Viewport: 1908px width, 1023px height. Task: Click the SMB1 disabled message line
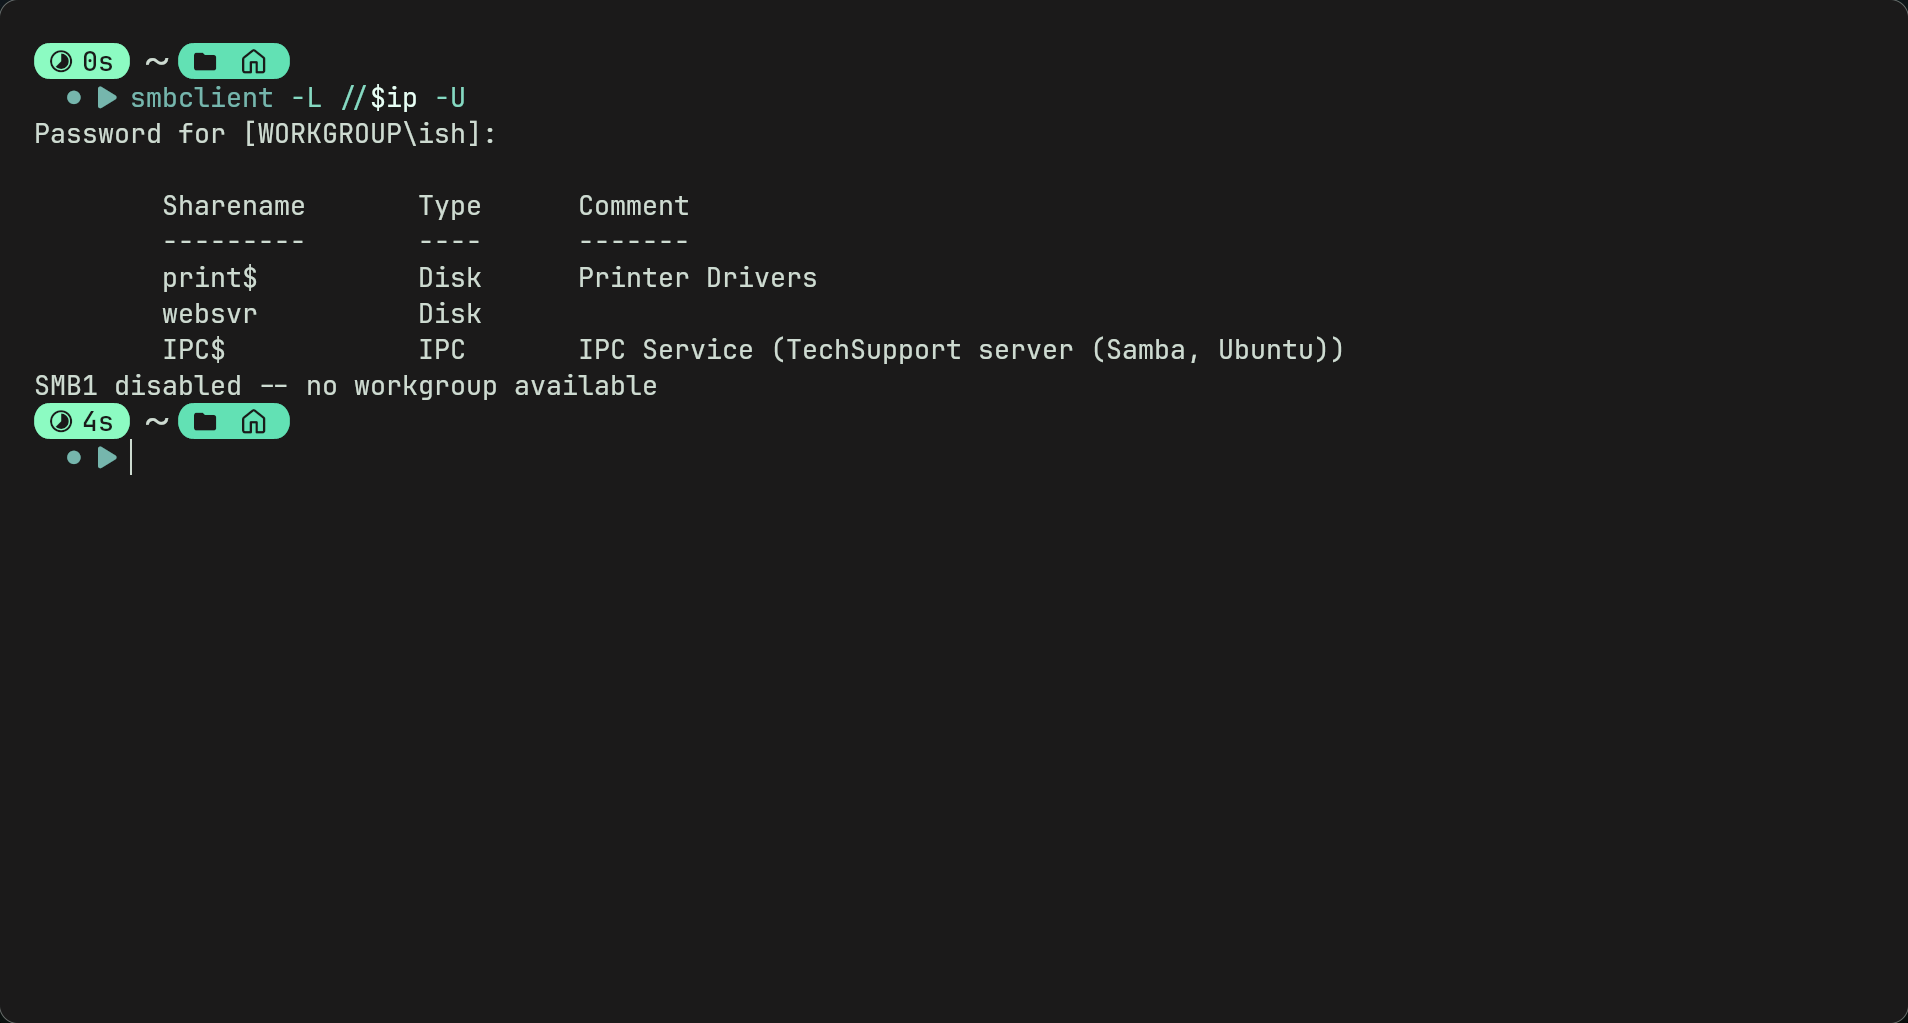[346, 386]
